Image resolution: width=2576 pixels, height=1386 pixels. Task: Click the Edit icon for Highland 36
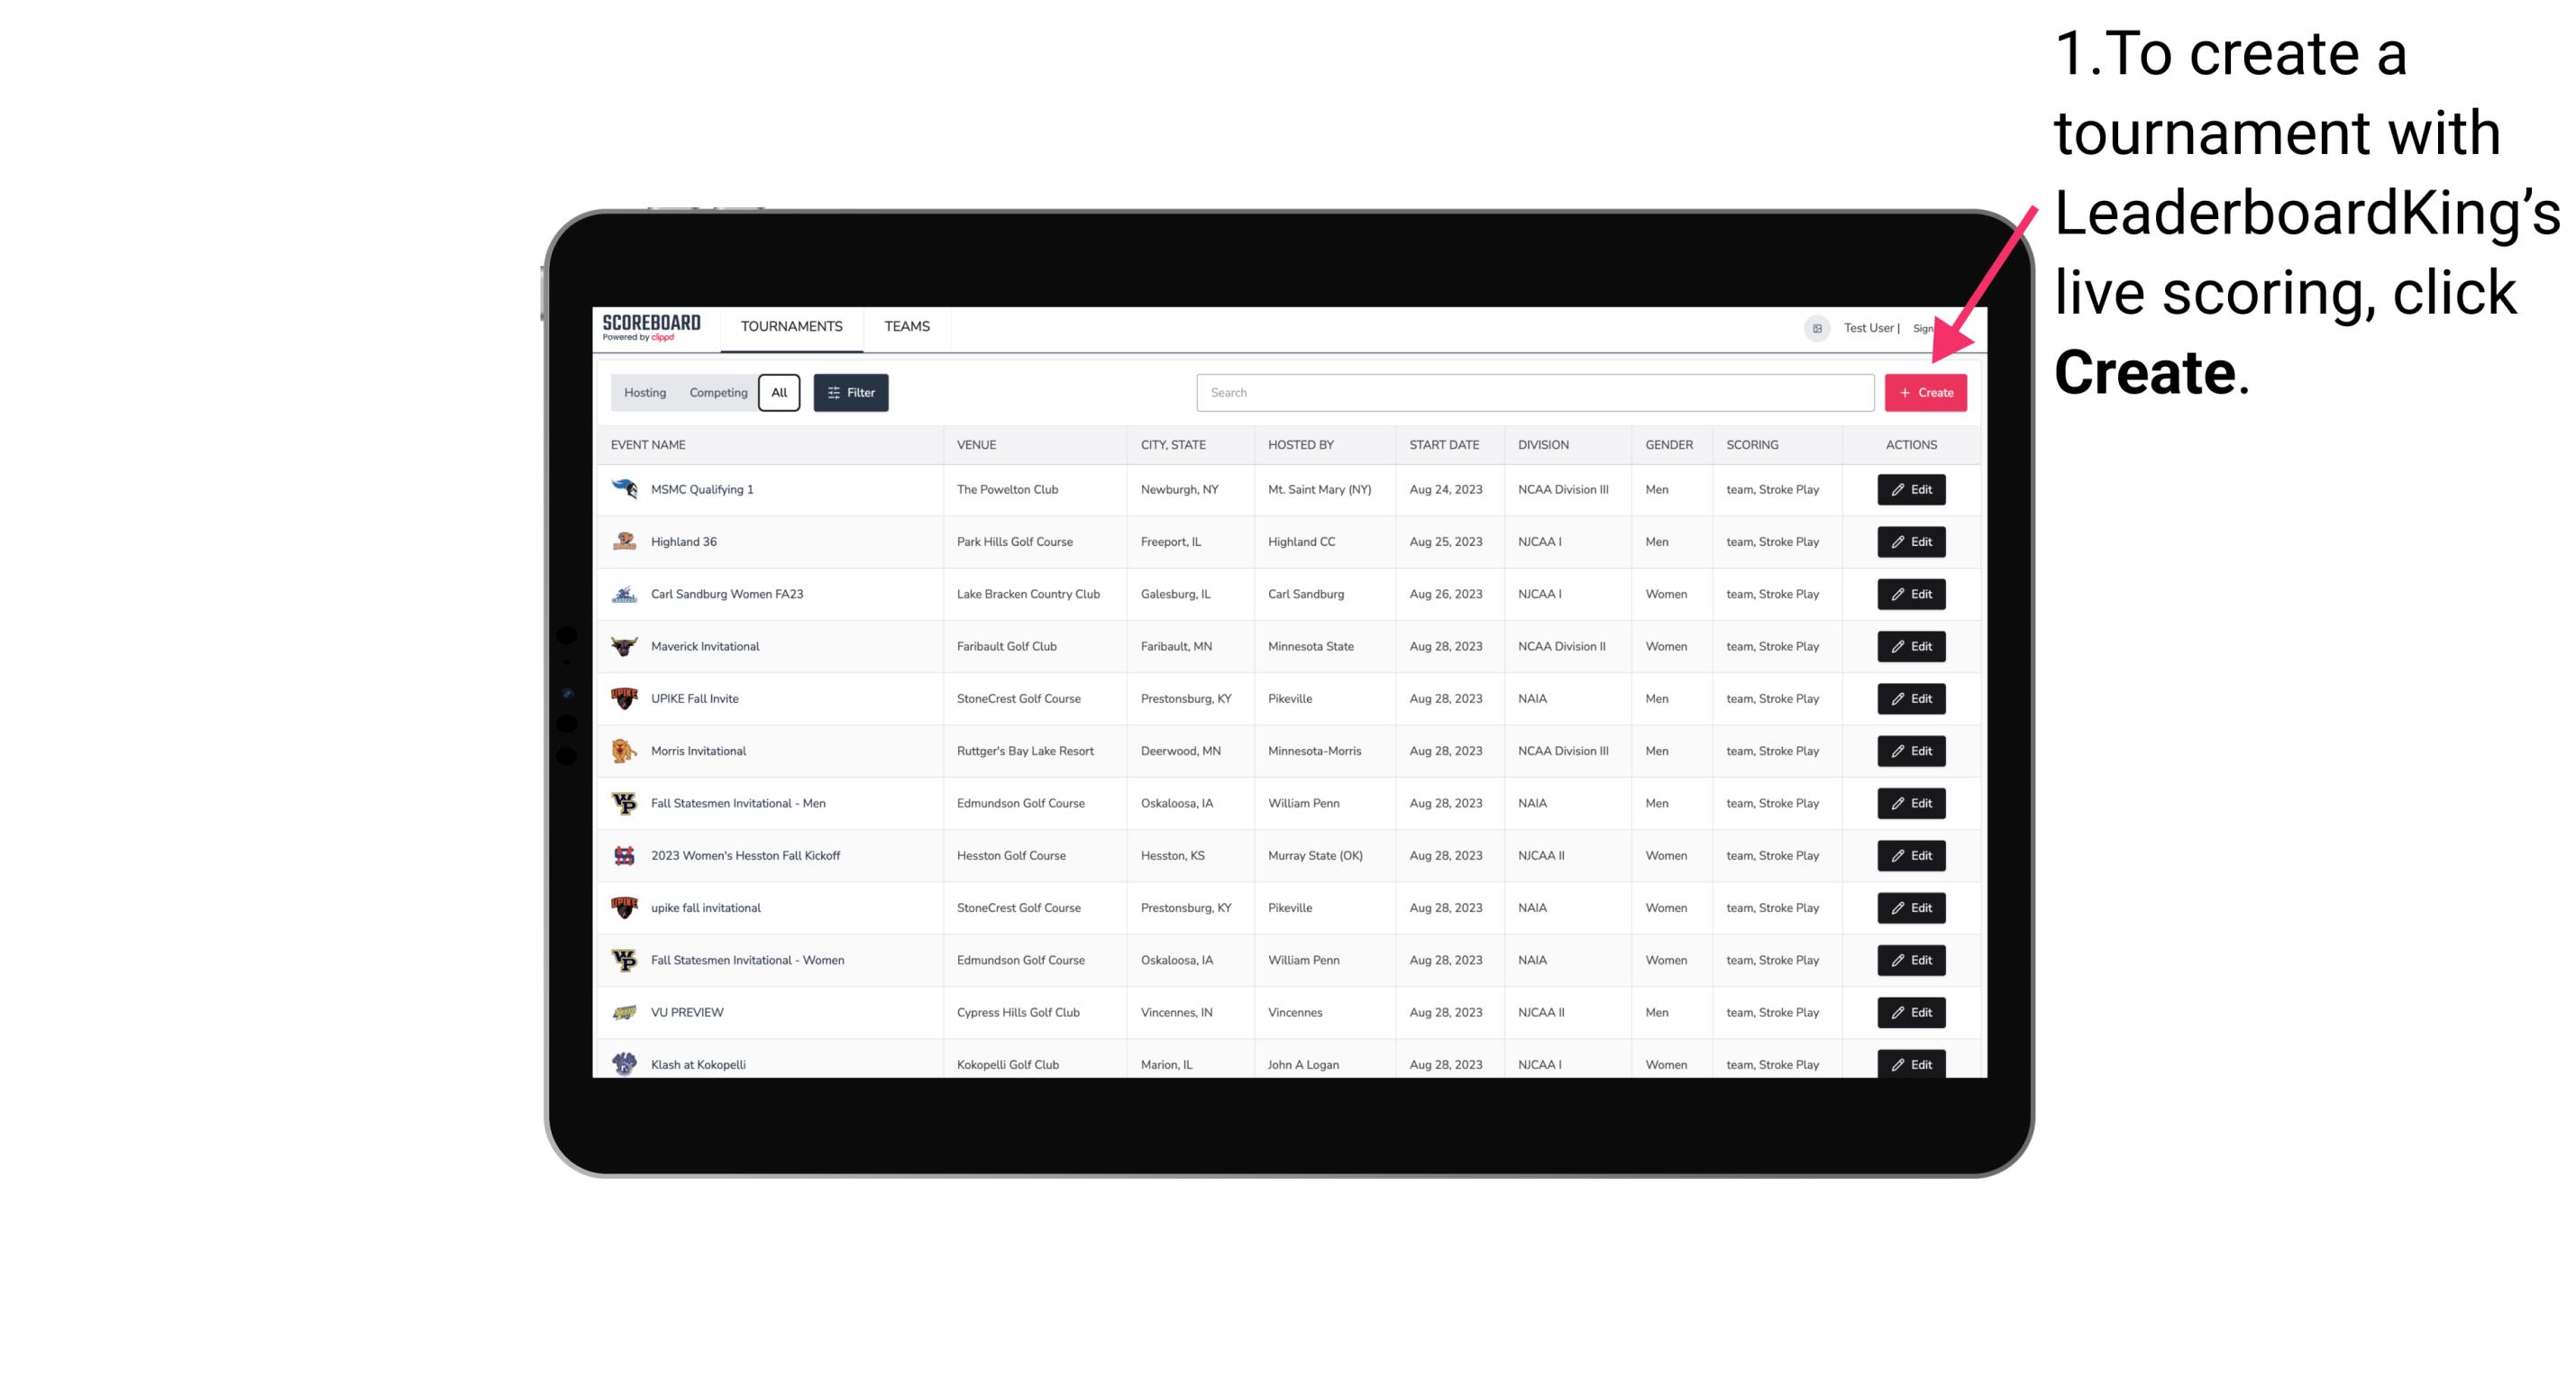1910,541
